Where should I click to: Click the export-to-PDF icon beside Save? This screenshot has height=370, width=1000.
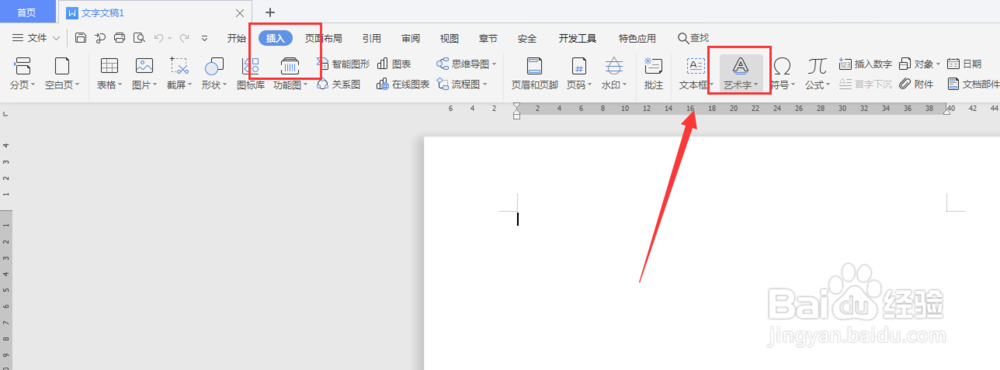click(100, 38)
